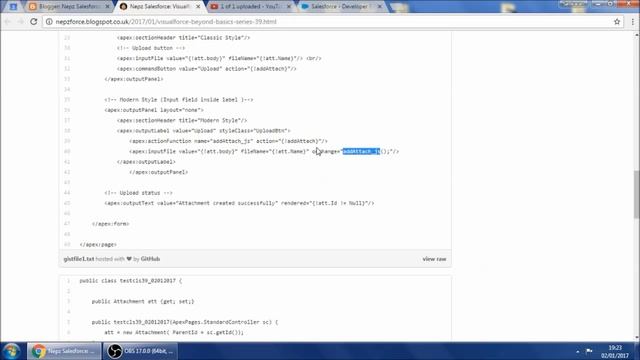Image resolution: width=640 pixels, height=360 pixels.
Task: Click scrollbar down arrow
Action: pos(636,338)
